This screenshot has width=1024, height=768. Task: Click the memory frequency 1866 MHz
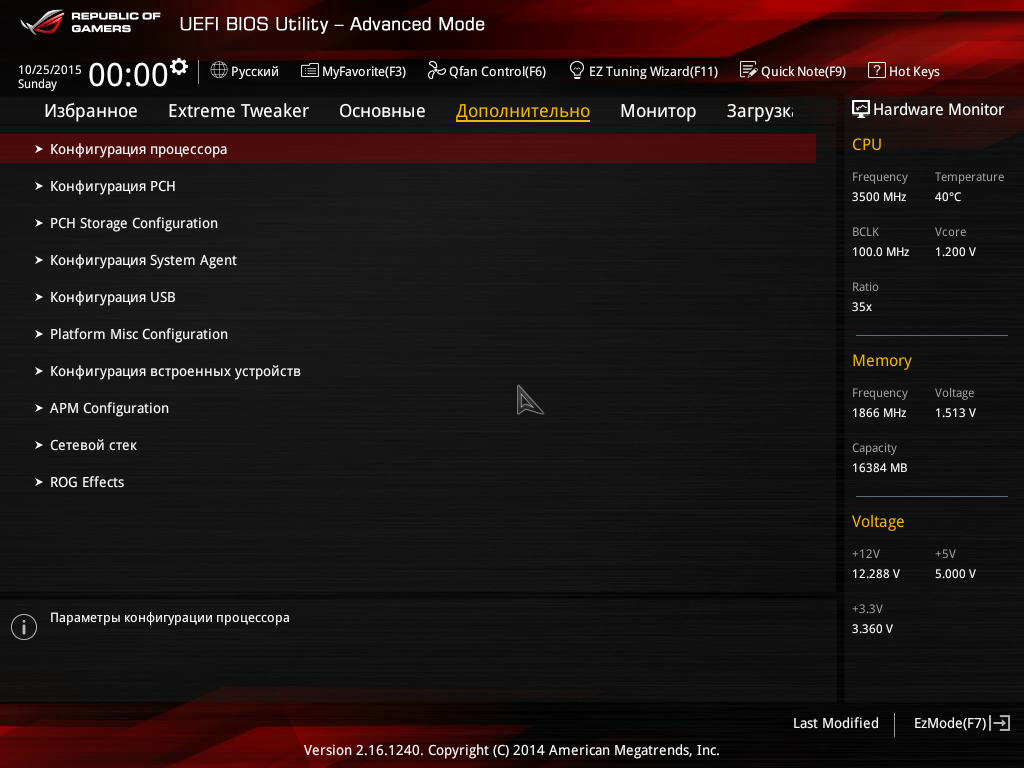[x=878, y=413]
